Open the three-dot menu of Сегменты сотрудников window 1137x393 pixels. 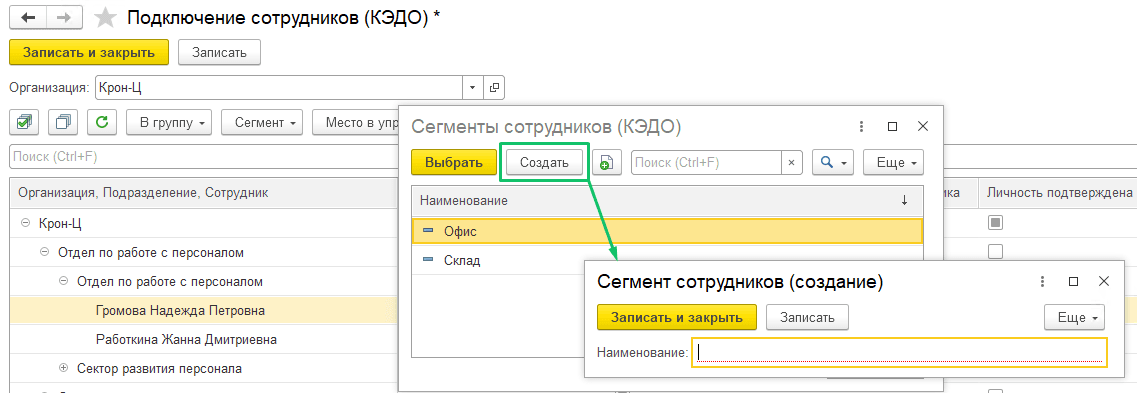click(861, 126)
